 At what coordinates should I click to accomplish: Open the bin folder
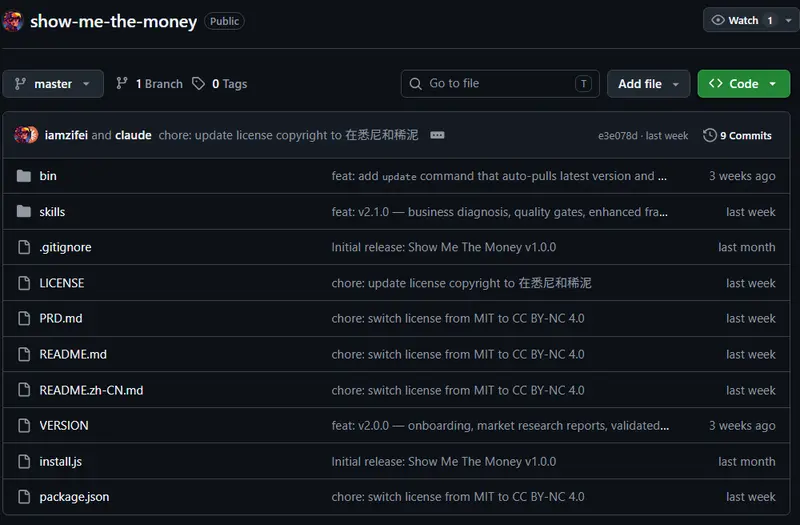pyautogui.click(x=48, y=176)
